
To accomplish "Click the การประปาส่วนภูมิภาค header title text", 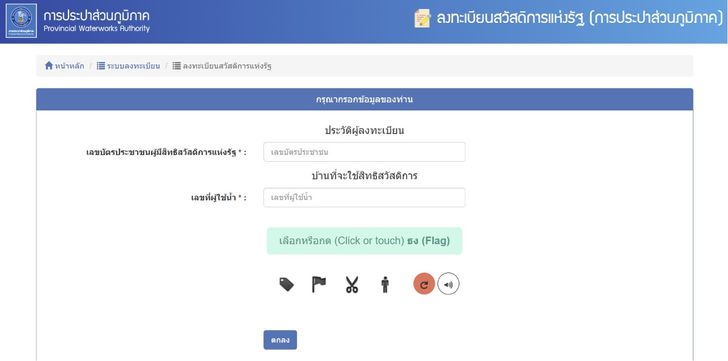I will 97,16.
